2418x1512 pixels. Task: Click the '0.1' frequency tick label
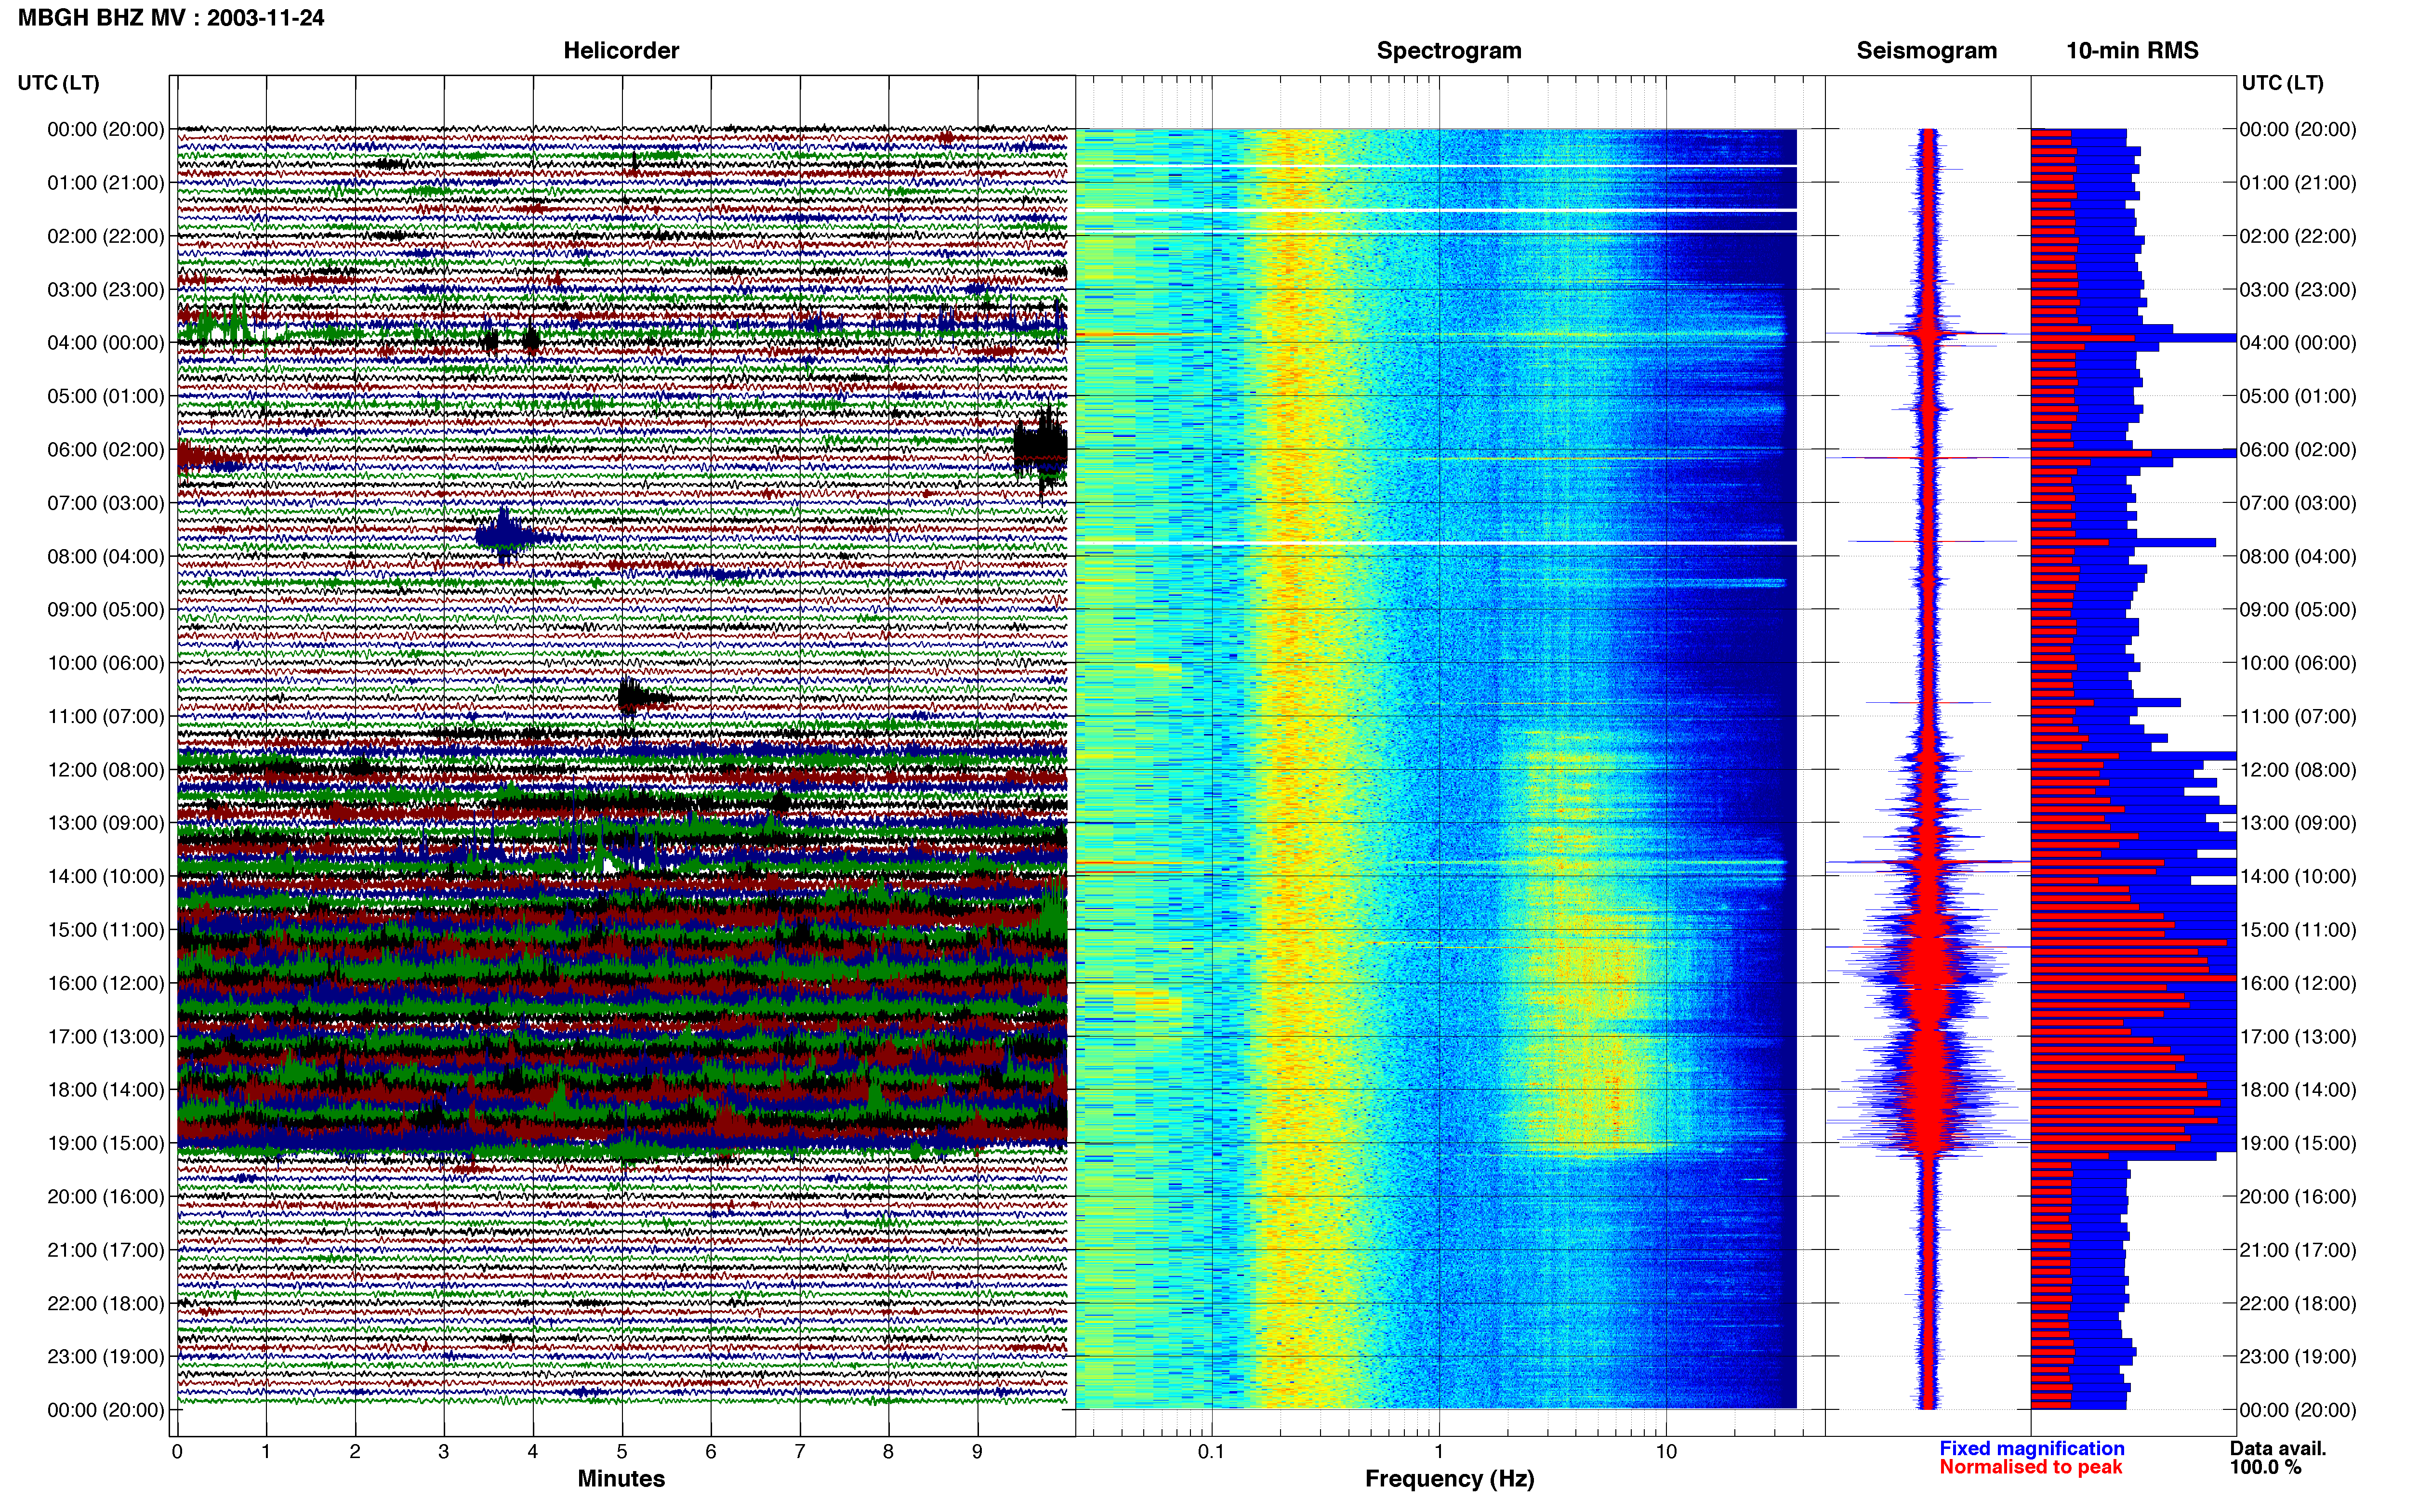(1211, 1451)
